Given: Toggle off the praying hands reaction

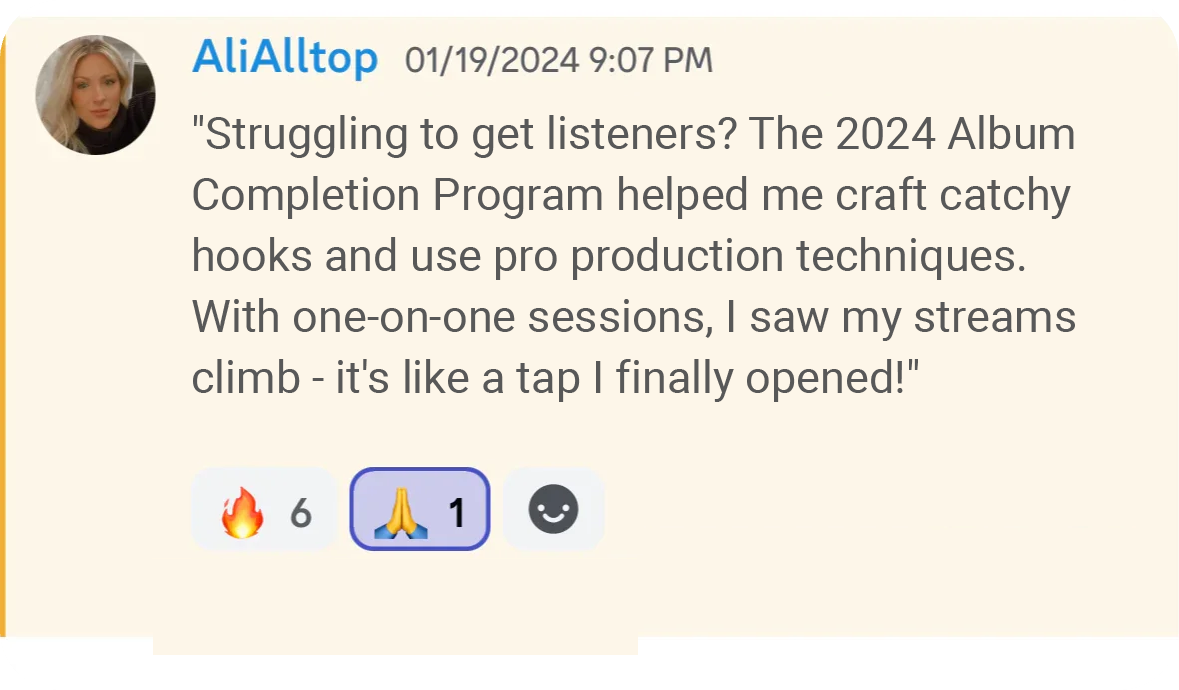Looking at the screenshot, I should click(x=420, y=510).
